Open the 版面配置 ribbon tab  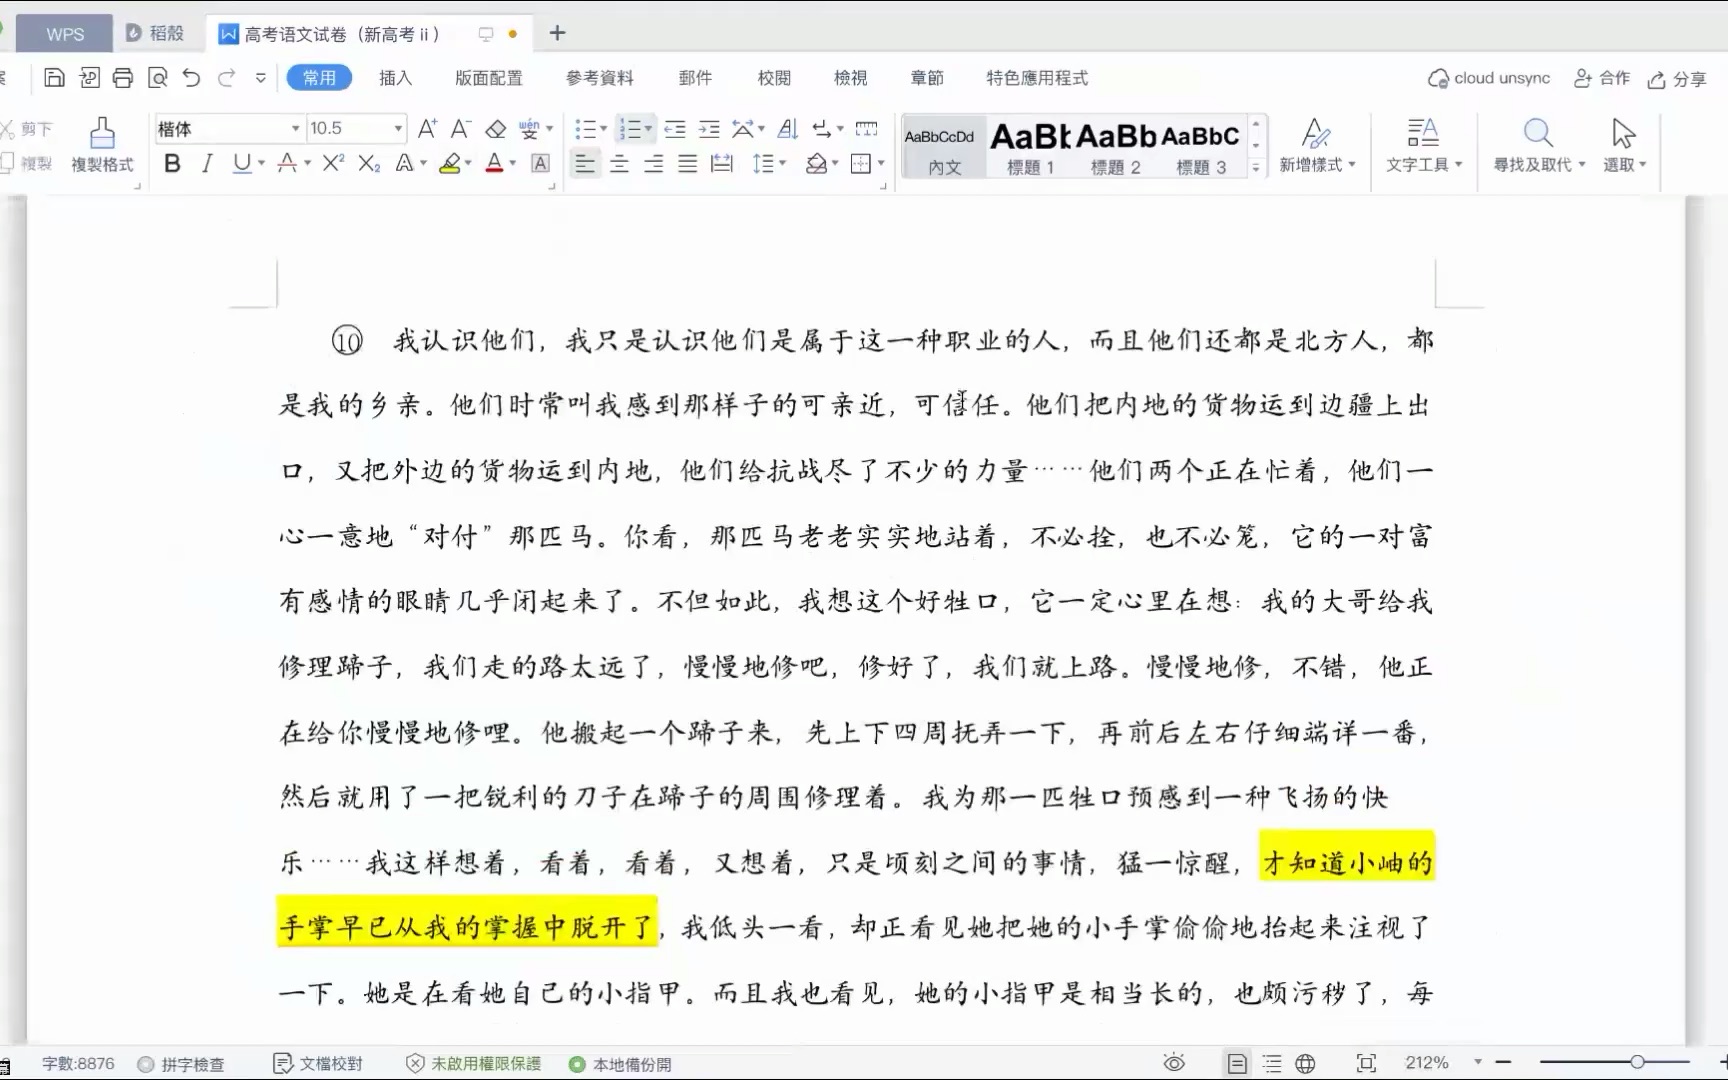coord(488,78)
